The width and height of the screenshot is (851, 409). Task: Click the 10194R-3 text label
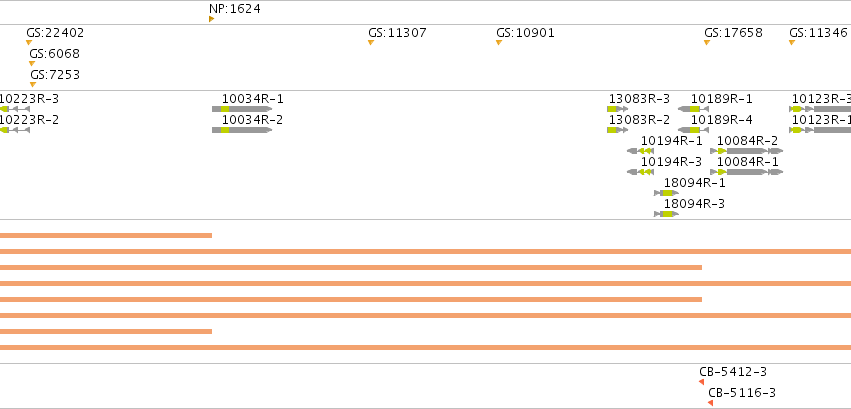pos(671,162)
